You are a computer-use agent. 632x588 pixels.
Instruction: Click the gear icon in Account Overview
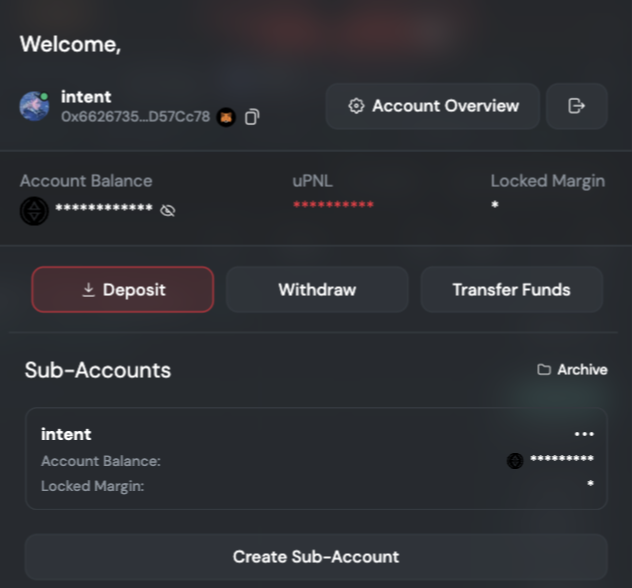point(356,106)
